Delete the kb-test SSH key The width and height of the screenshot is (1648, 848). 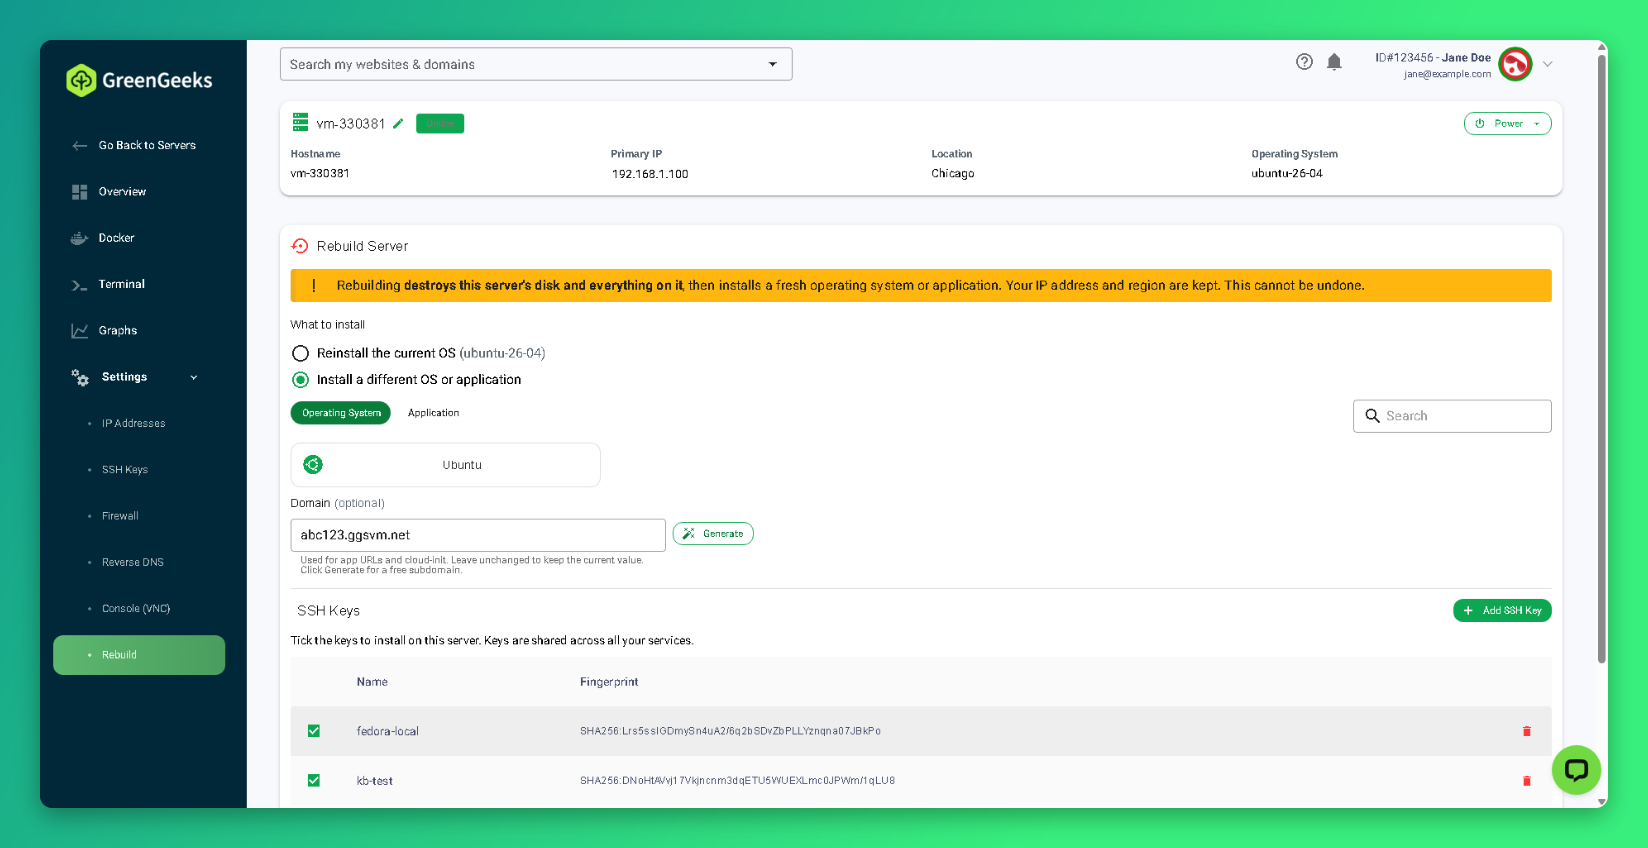click(1526, 781)
